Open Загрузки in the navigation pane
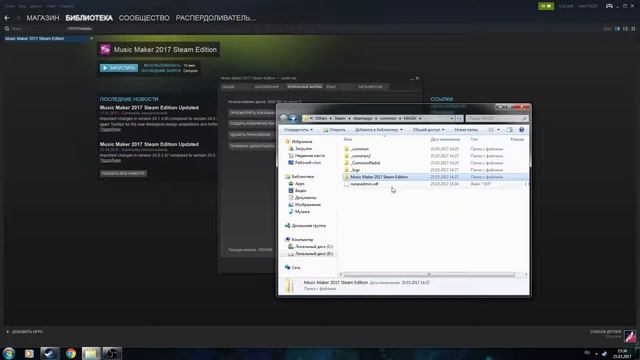Screen dimensions: 640x360 (303, 149)
